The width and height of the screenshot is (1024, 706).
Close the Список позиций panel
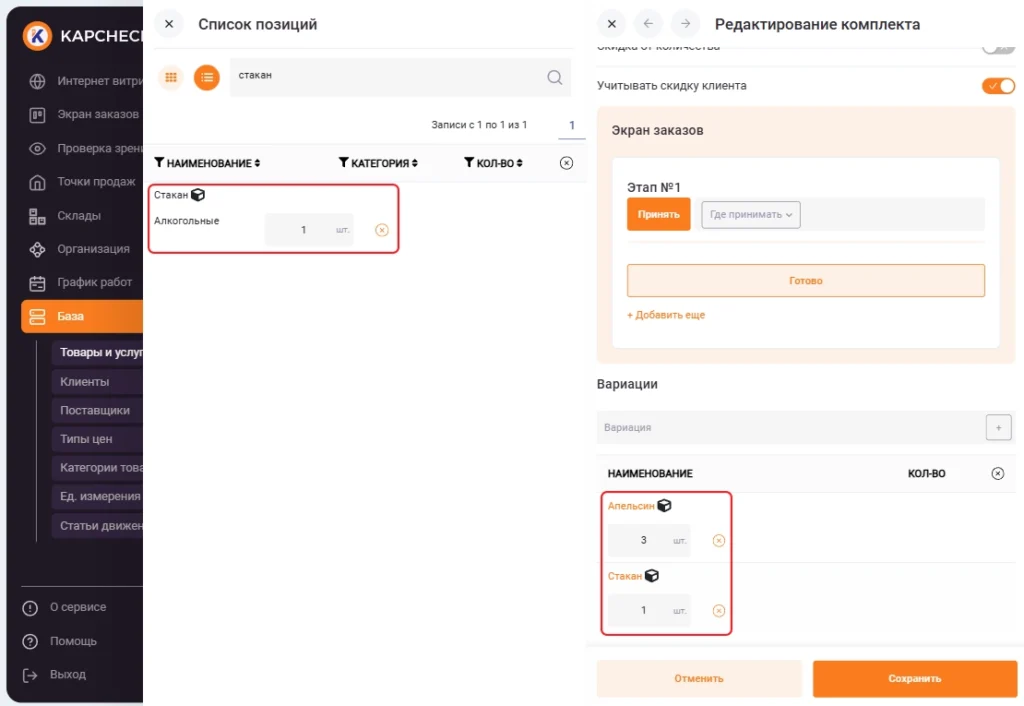click(169, 24)
